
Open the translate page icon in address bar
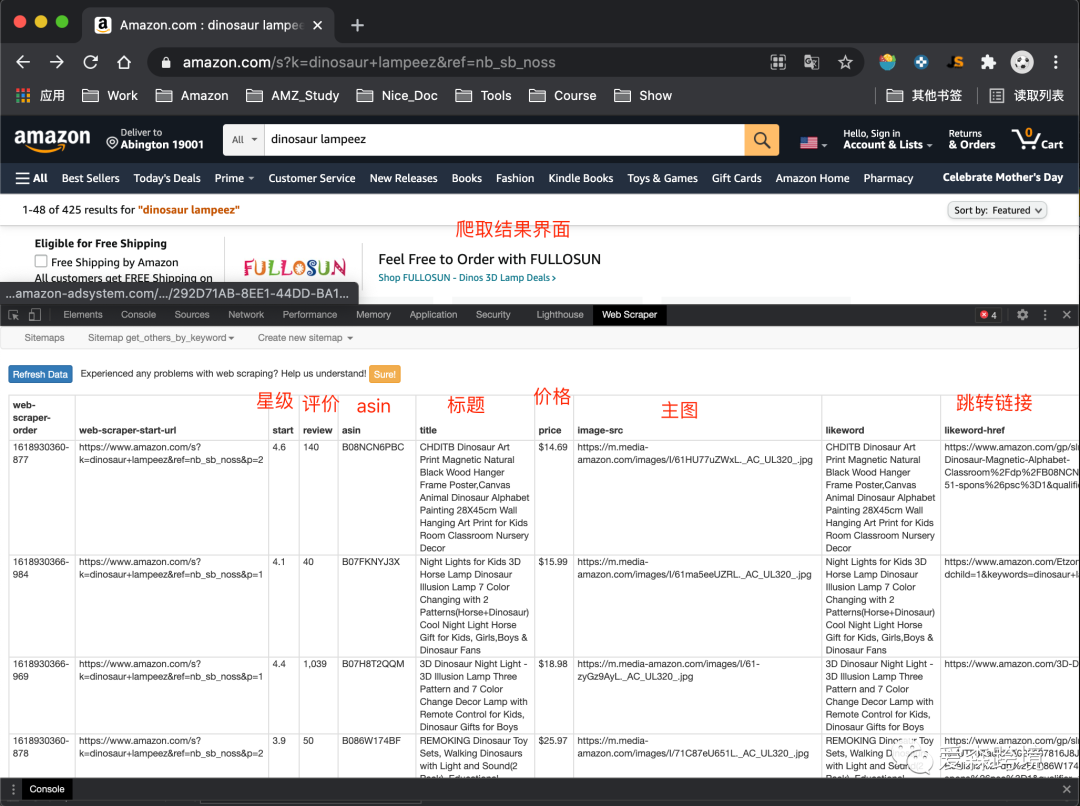(811, 63)
